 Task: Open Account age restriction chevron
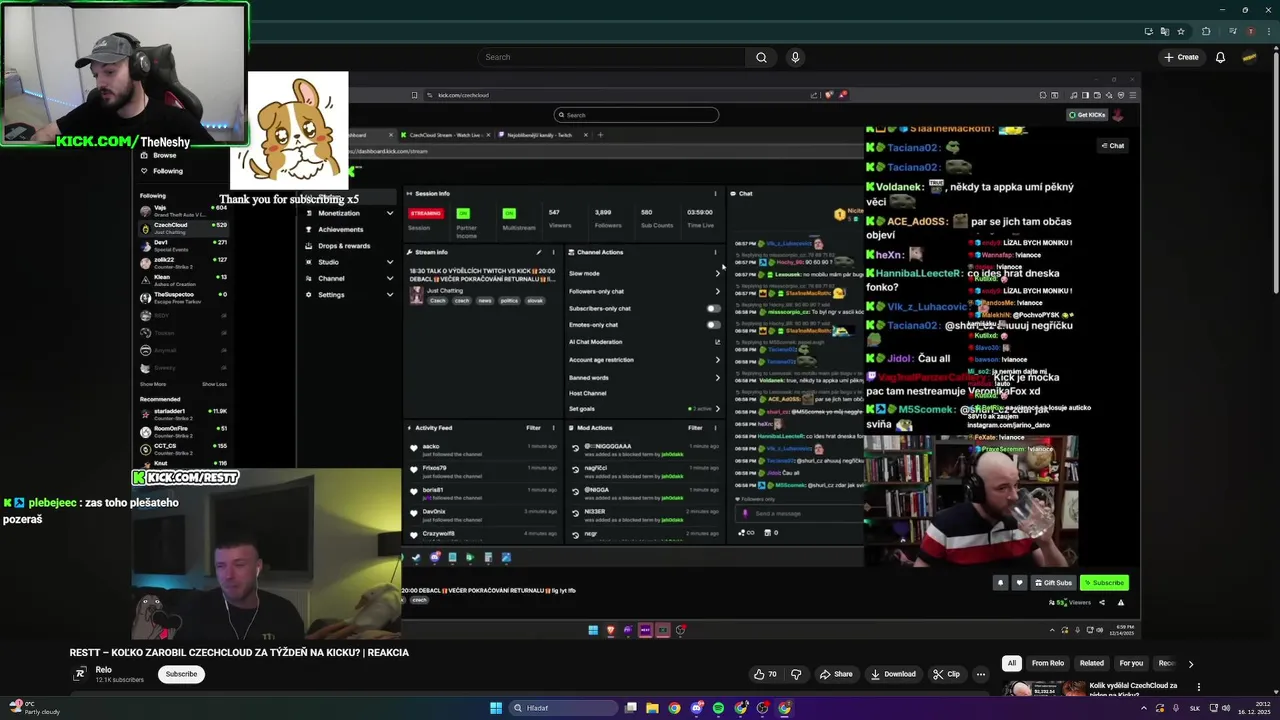pyautogui.click(x=717, y=360)
